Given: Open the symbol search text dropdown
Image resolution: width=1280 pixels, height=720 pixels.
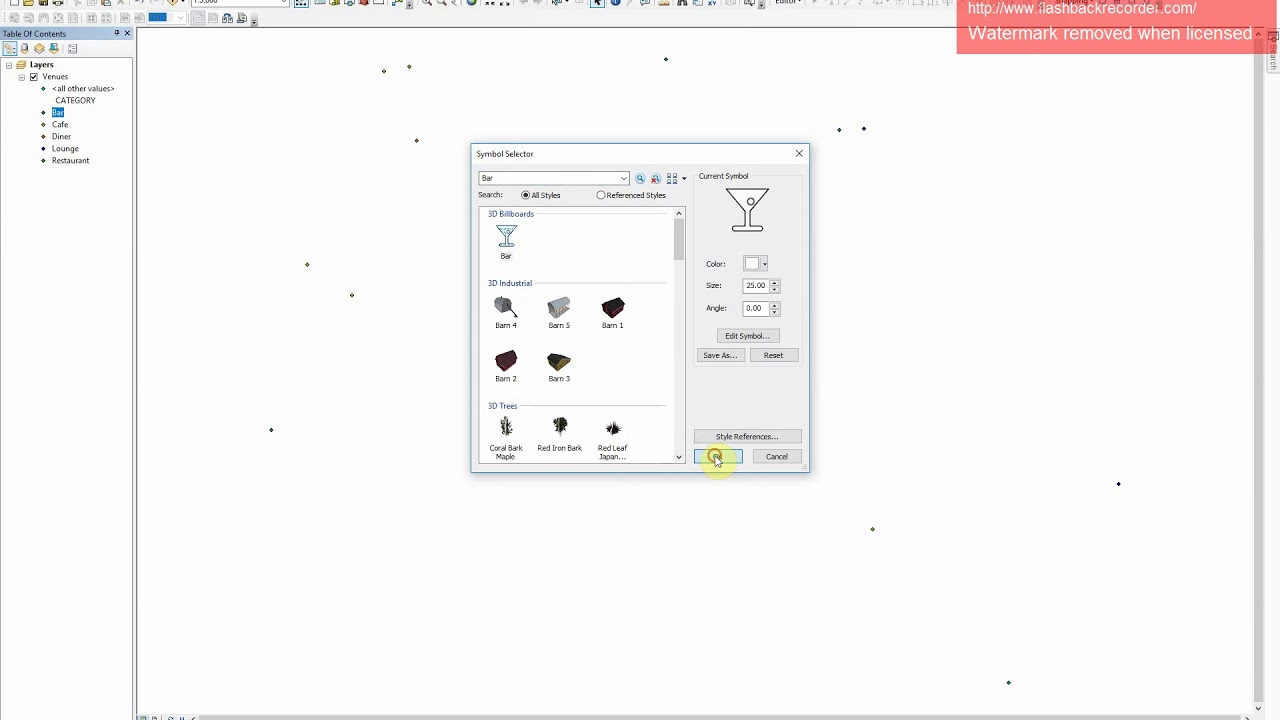Looking at the screenshot, I should coord(624,178).
